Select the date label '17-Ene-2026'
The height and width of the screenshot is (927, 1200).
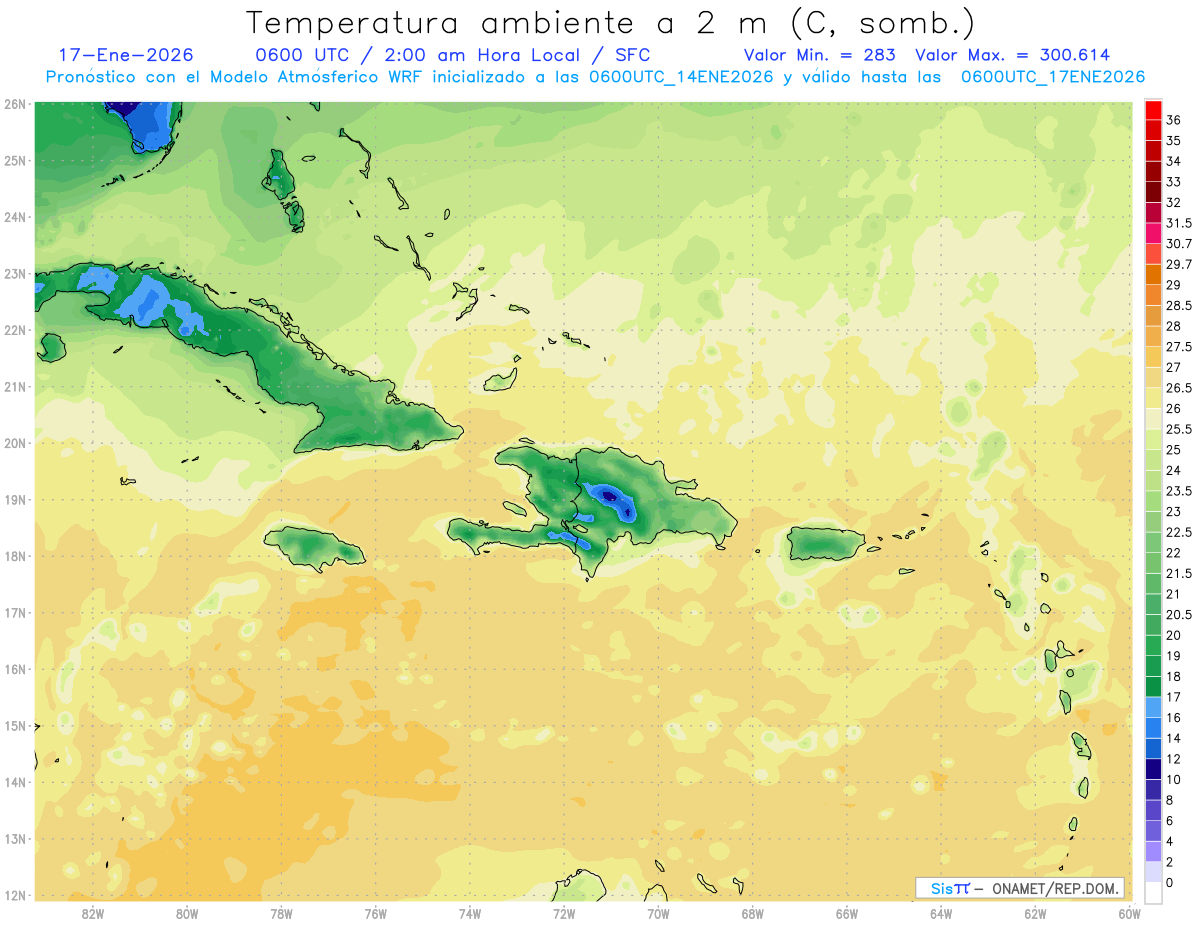click(126, 55)
